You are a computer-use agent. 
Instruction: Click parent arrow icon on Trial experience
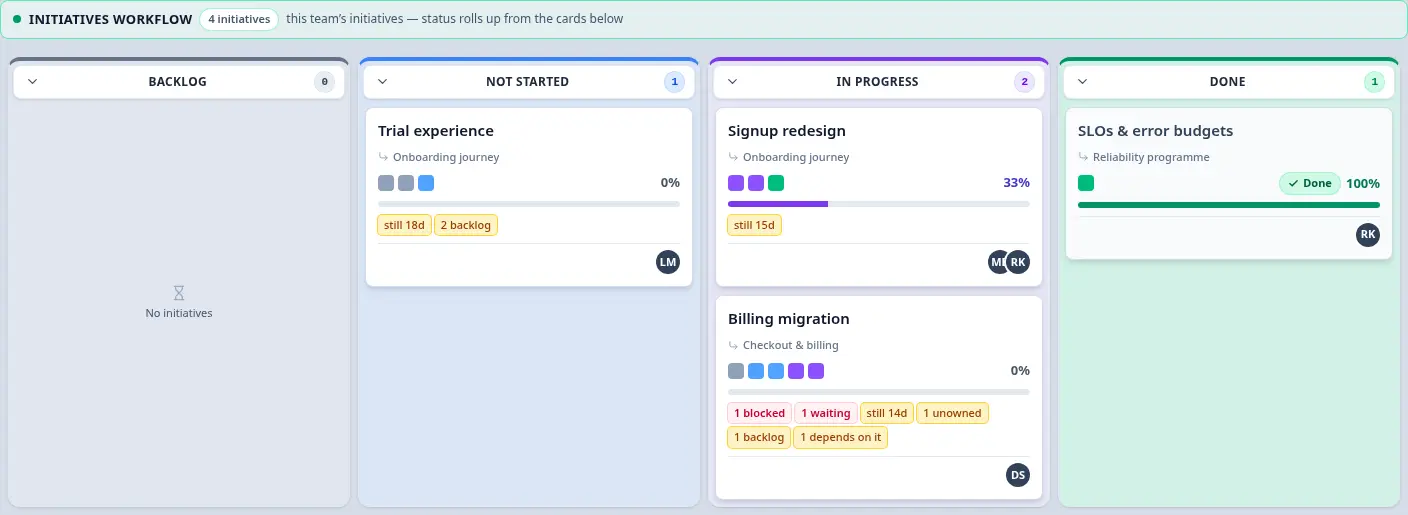point(383,157)
